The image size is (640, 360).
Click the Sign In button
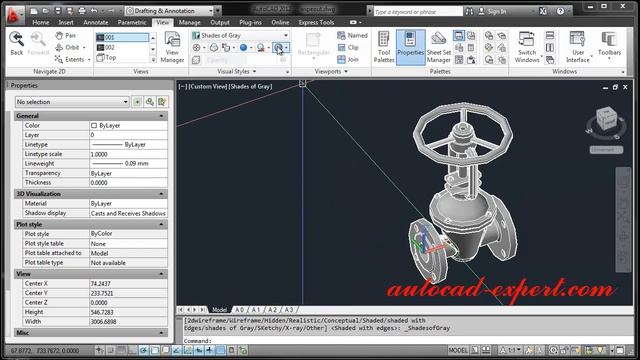point(492,11)
